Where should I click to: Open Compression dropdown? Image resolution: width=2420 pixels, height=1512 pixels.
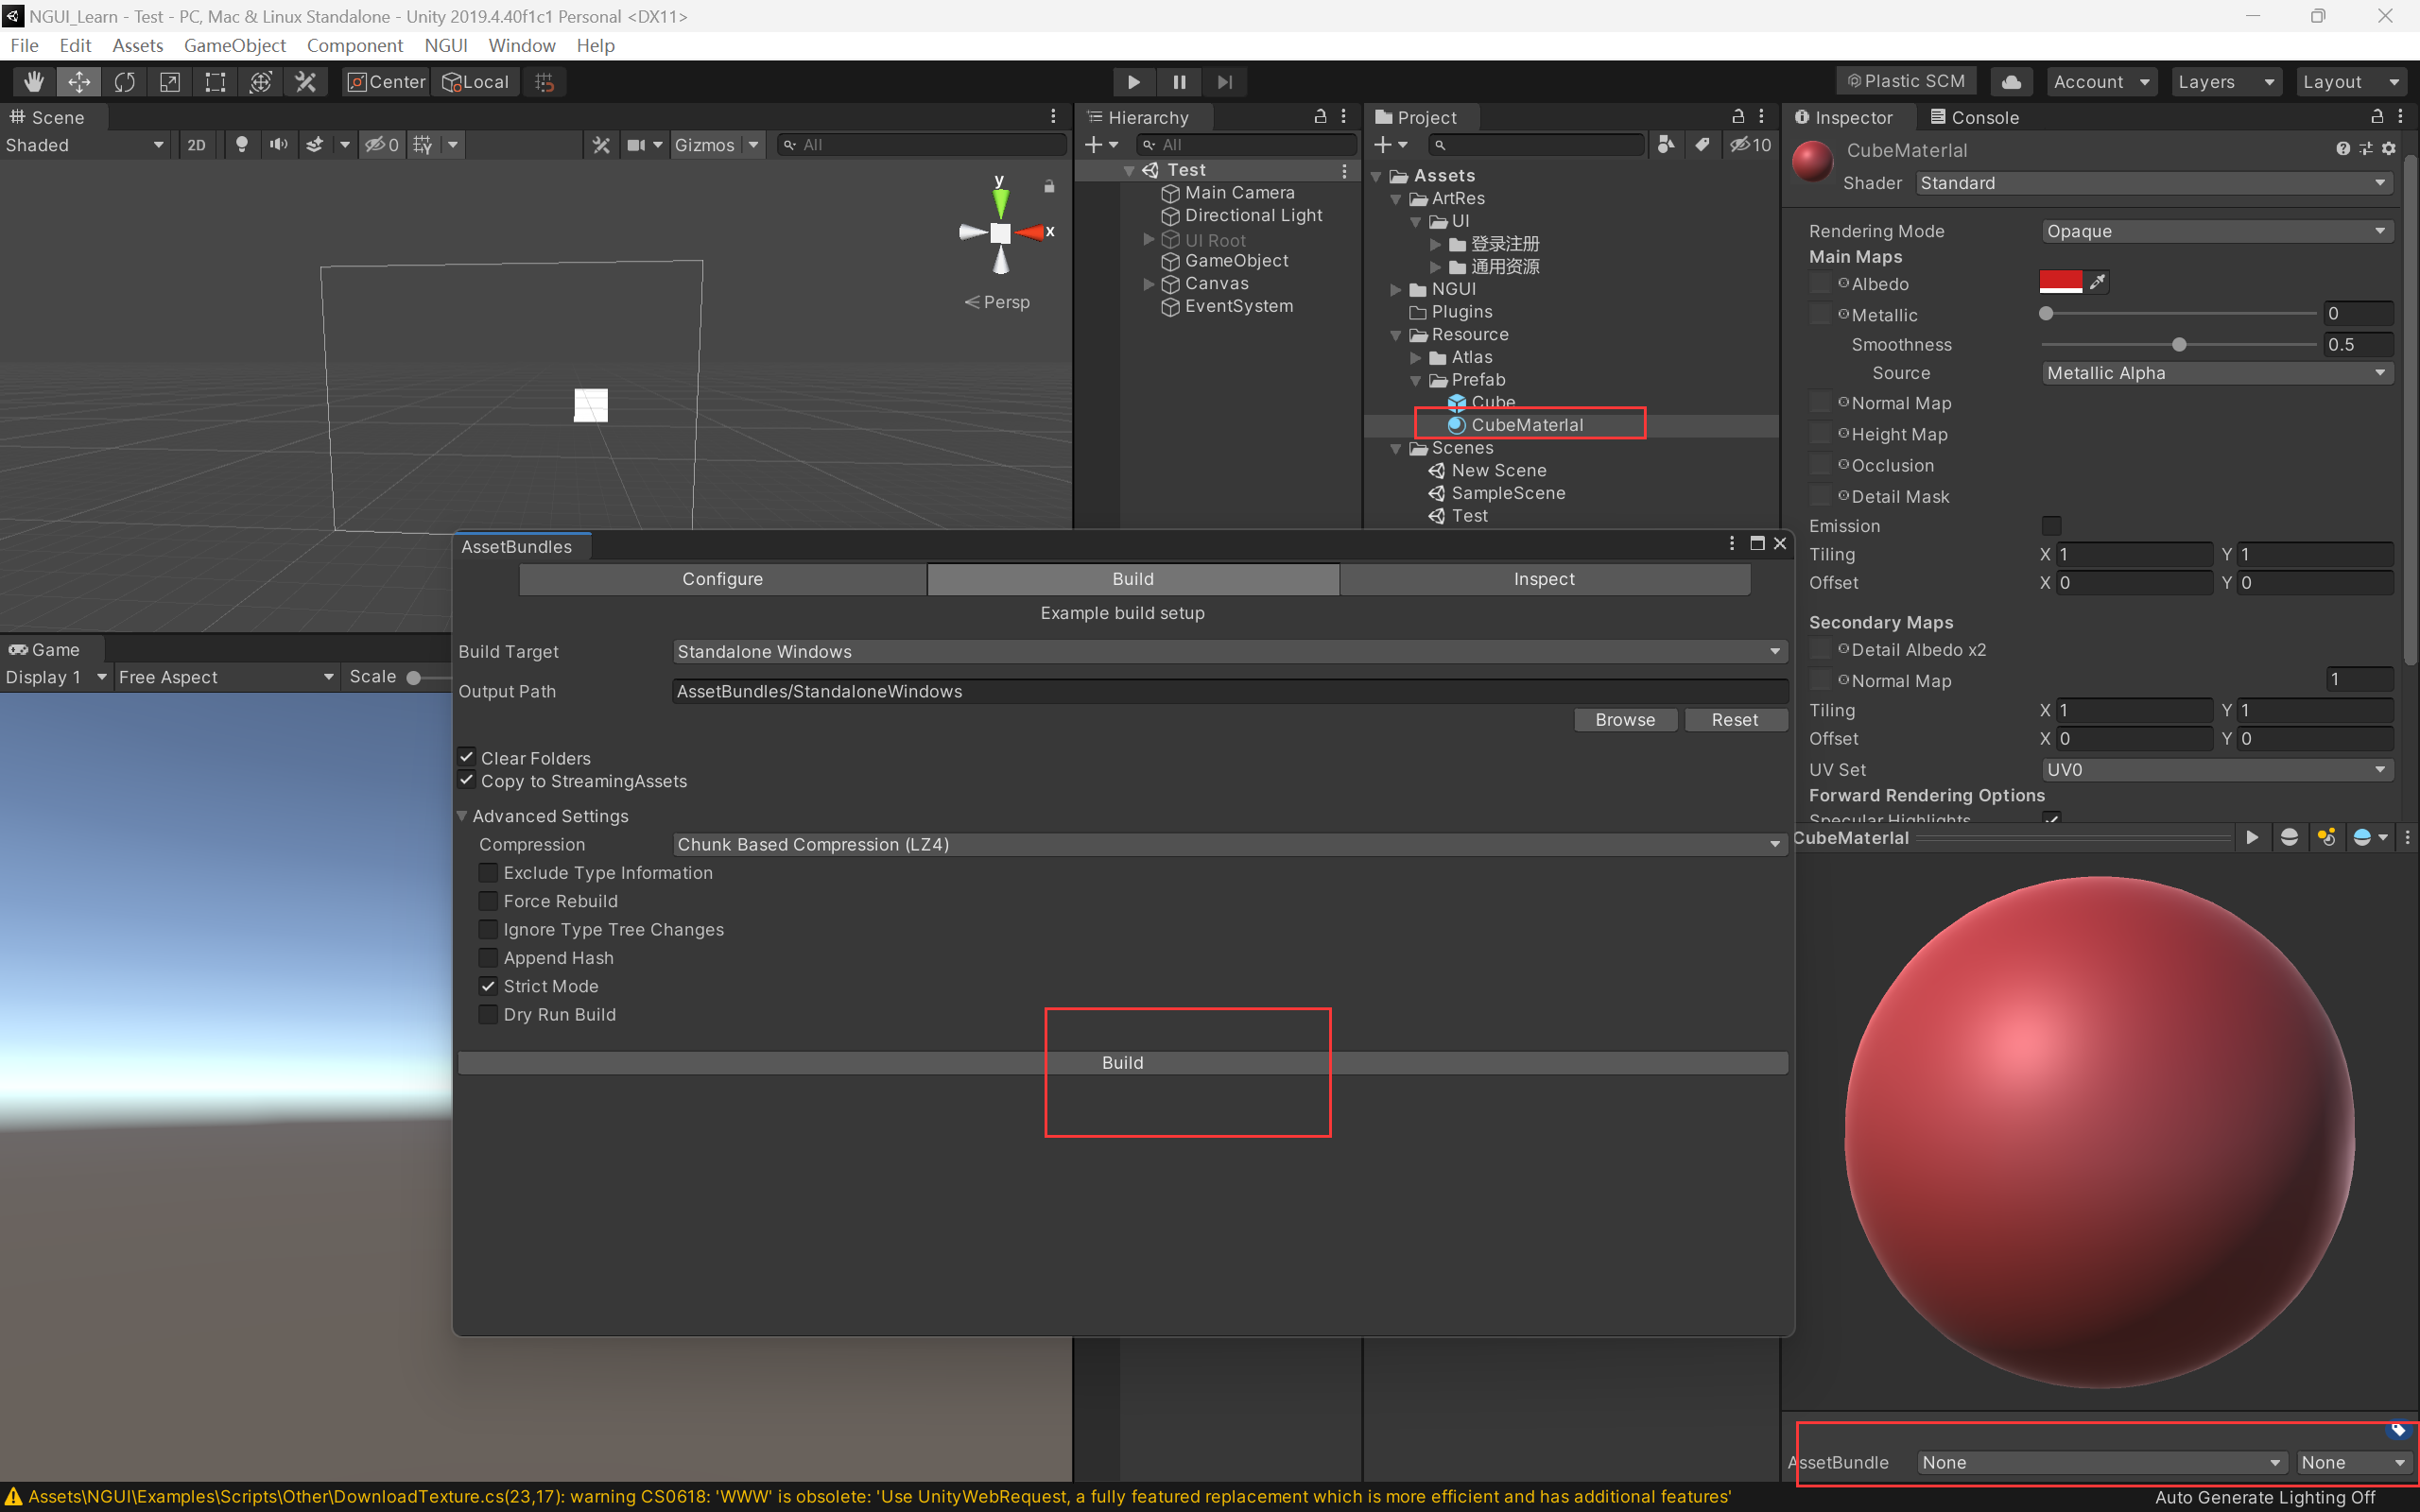pos(1229,845)
